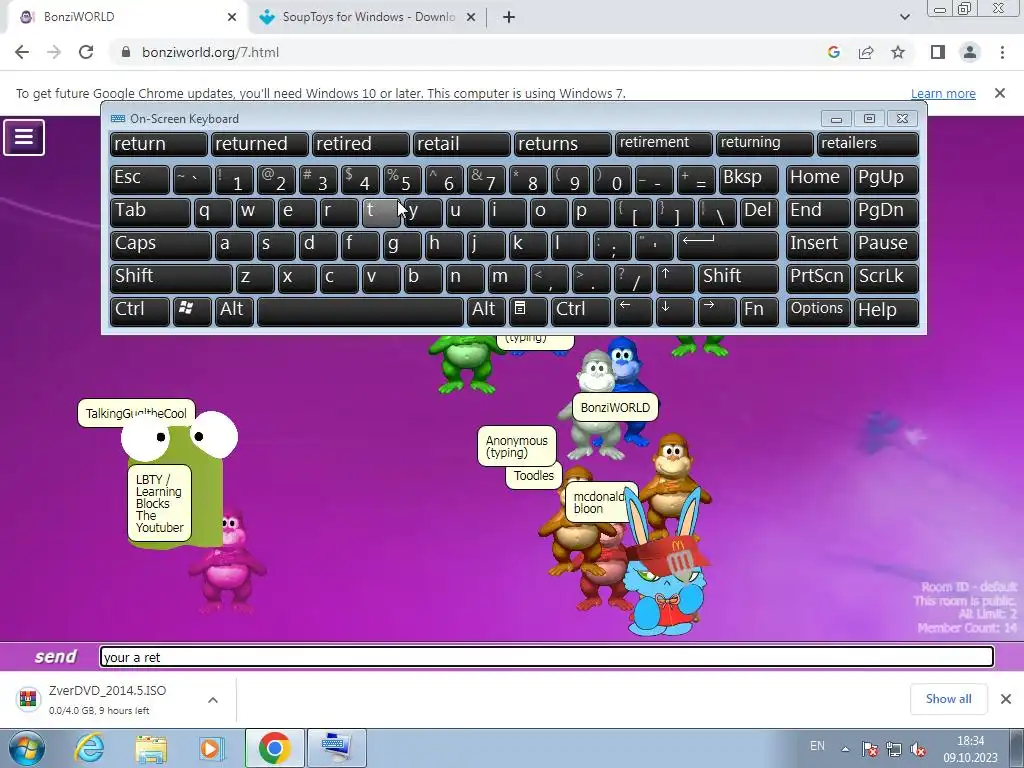Open the Windows Start menu
This screenshot has height=768, width=1024.
[x=27, y=748]
